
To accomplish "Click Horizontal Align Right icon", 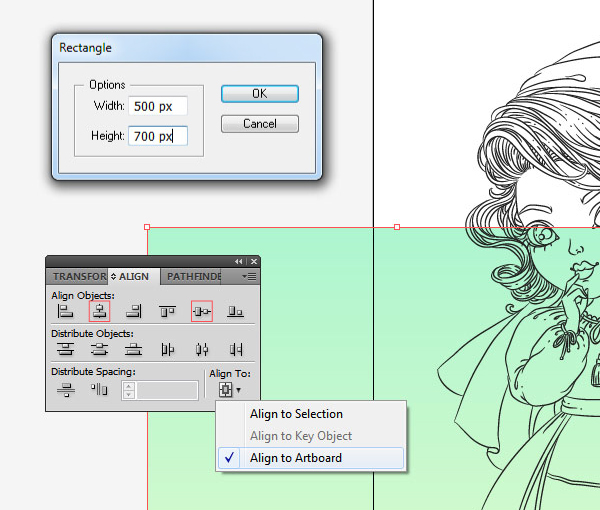I will pos(133,311).
